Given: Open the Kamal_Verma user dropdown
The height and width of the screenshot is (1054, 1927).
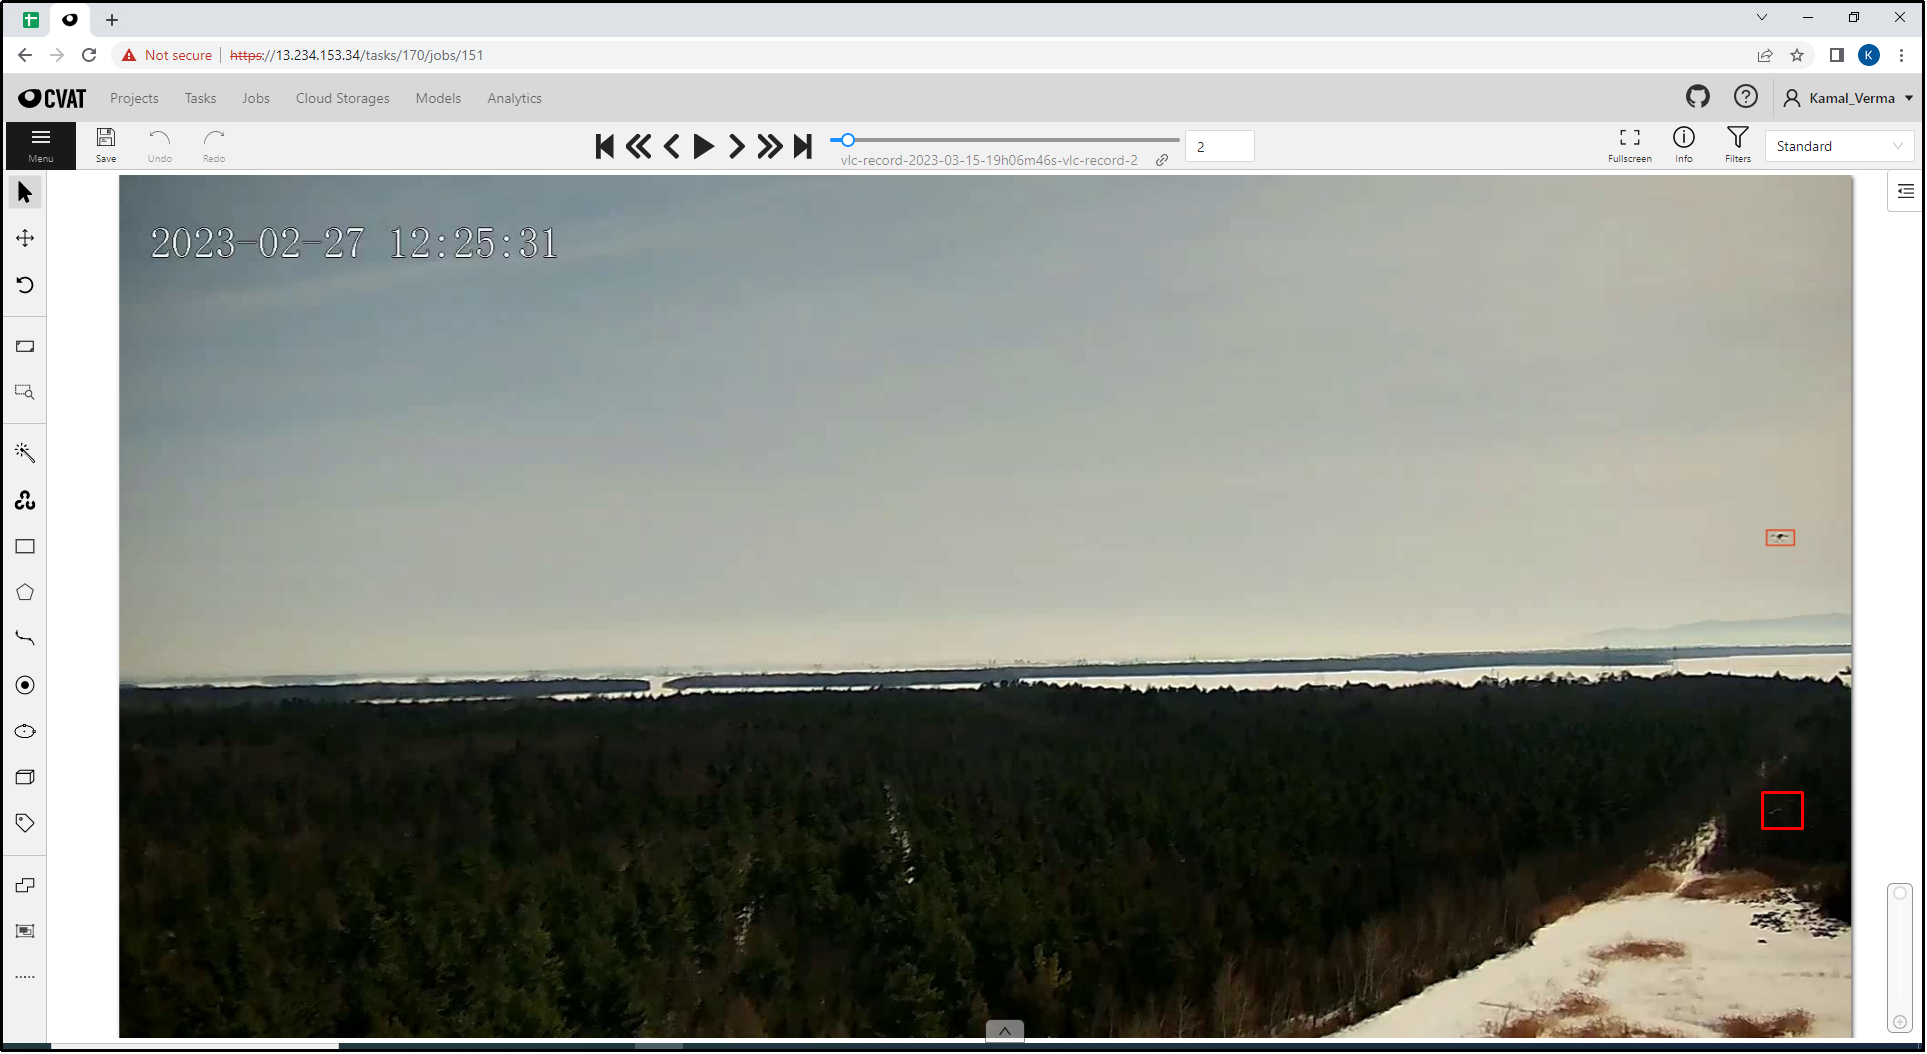Looking at the screenshot, I should 1849,98.
